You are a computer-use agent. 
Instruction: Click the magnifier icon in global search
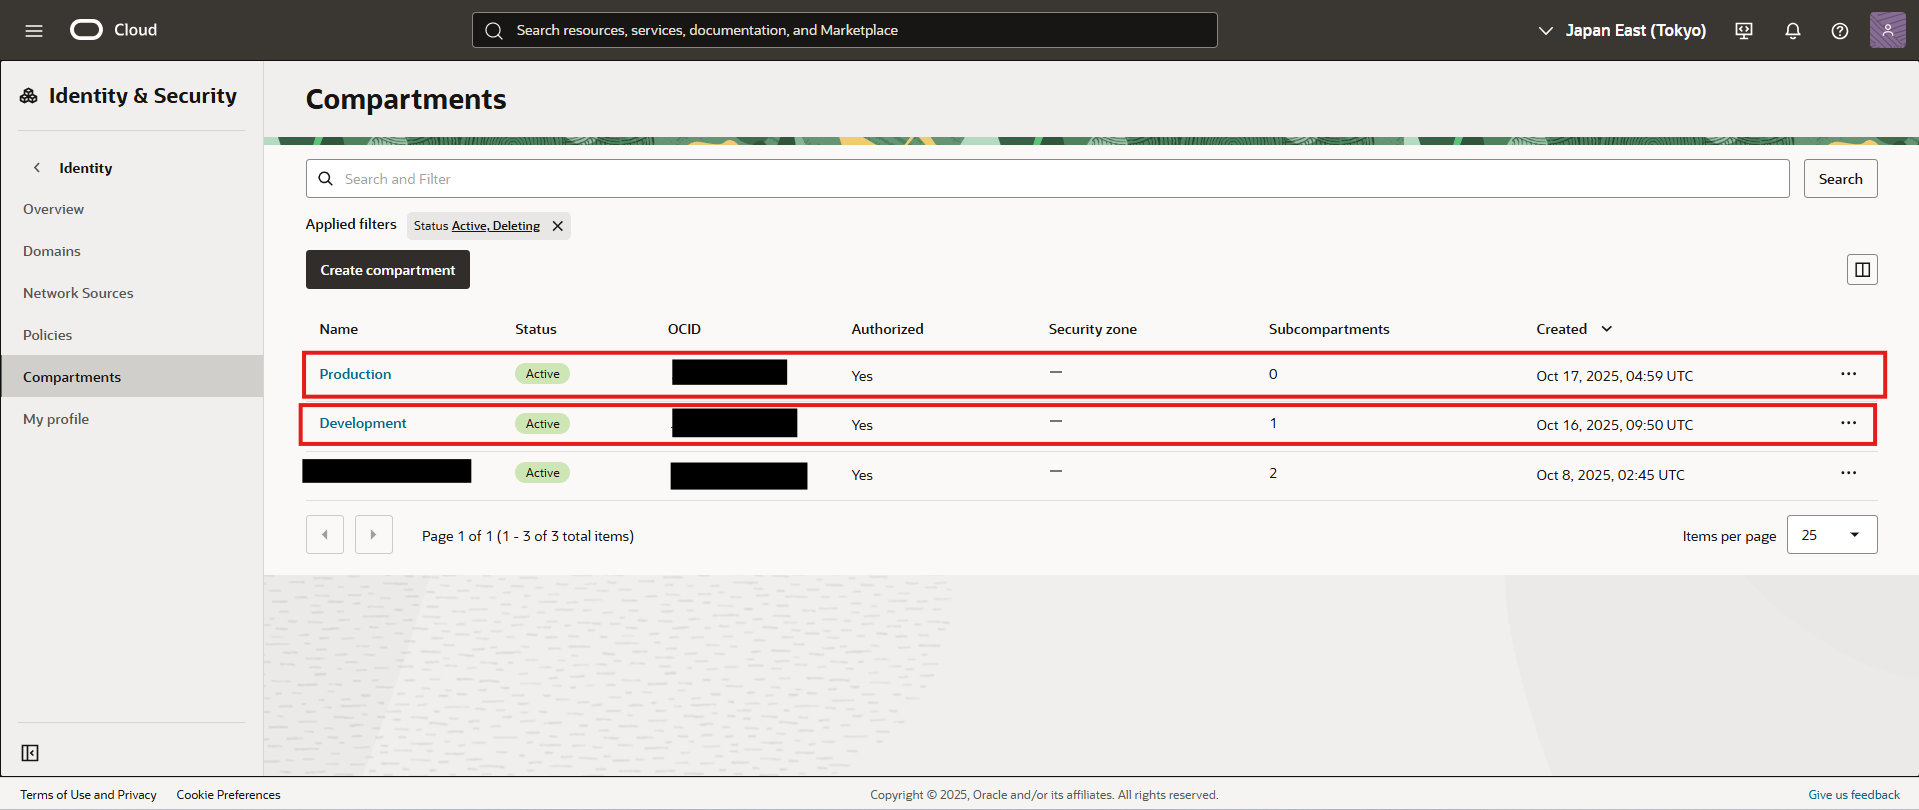(494, 31)
